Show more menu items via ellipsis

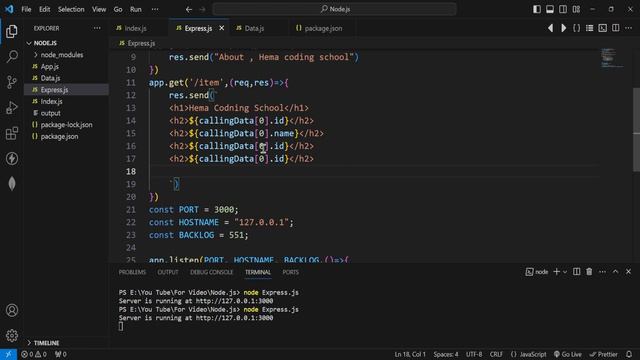[x=155, y=9]
